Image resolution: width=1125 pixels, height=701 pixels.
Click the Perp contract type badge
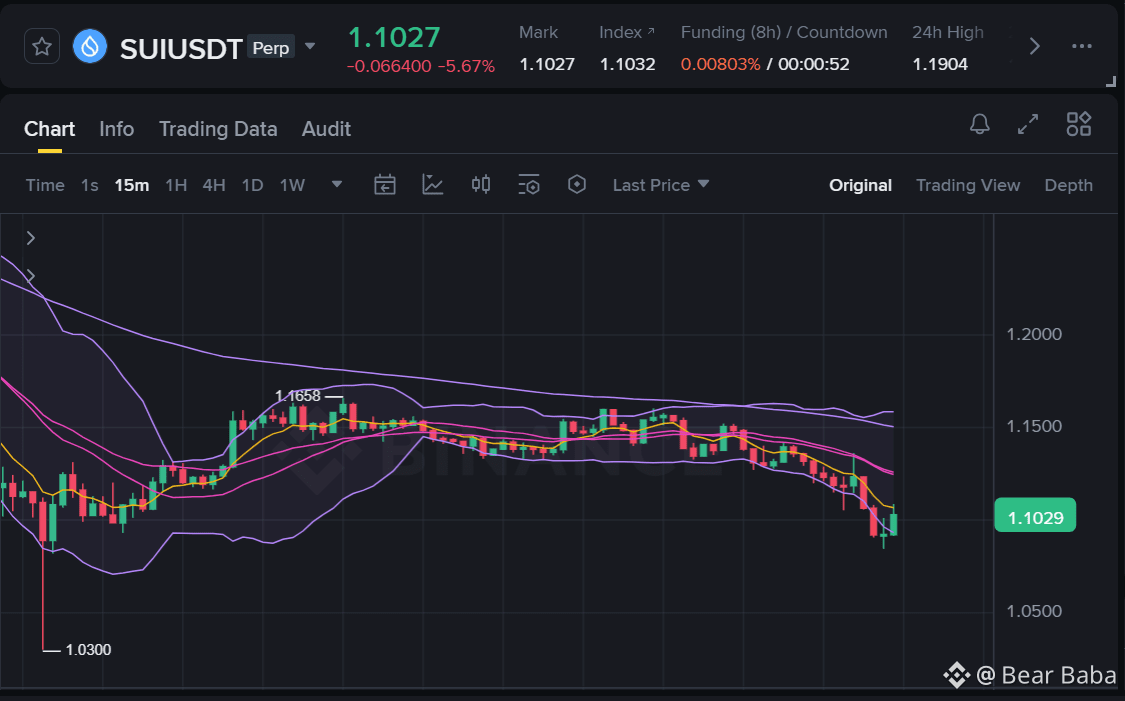(x=271, y=47)
